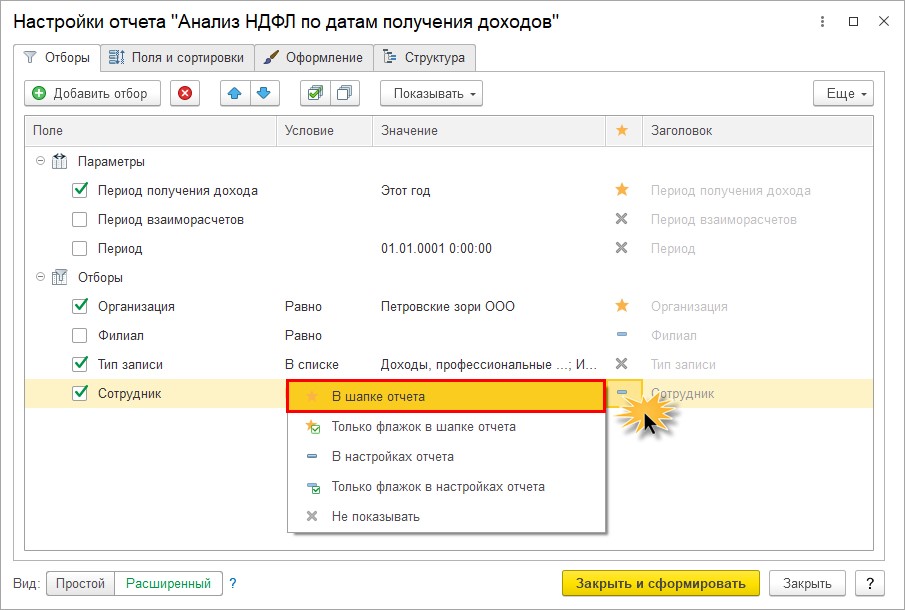Enable the Период взаиморасчетов checkbox
The height and width of the screenshot is (610, 905).
coord(80,219)
